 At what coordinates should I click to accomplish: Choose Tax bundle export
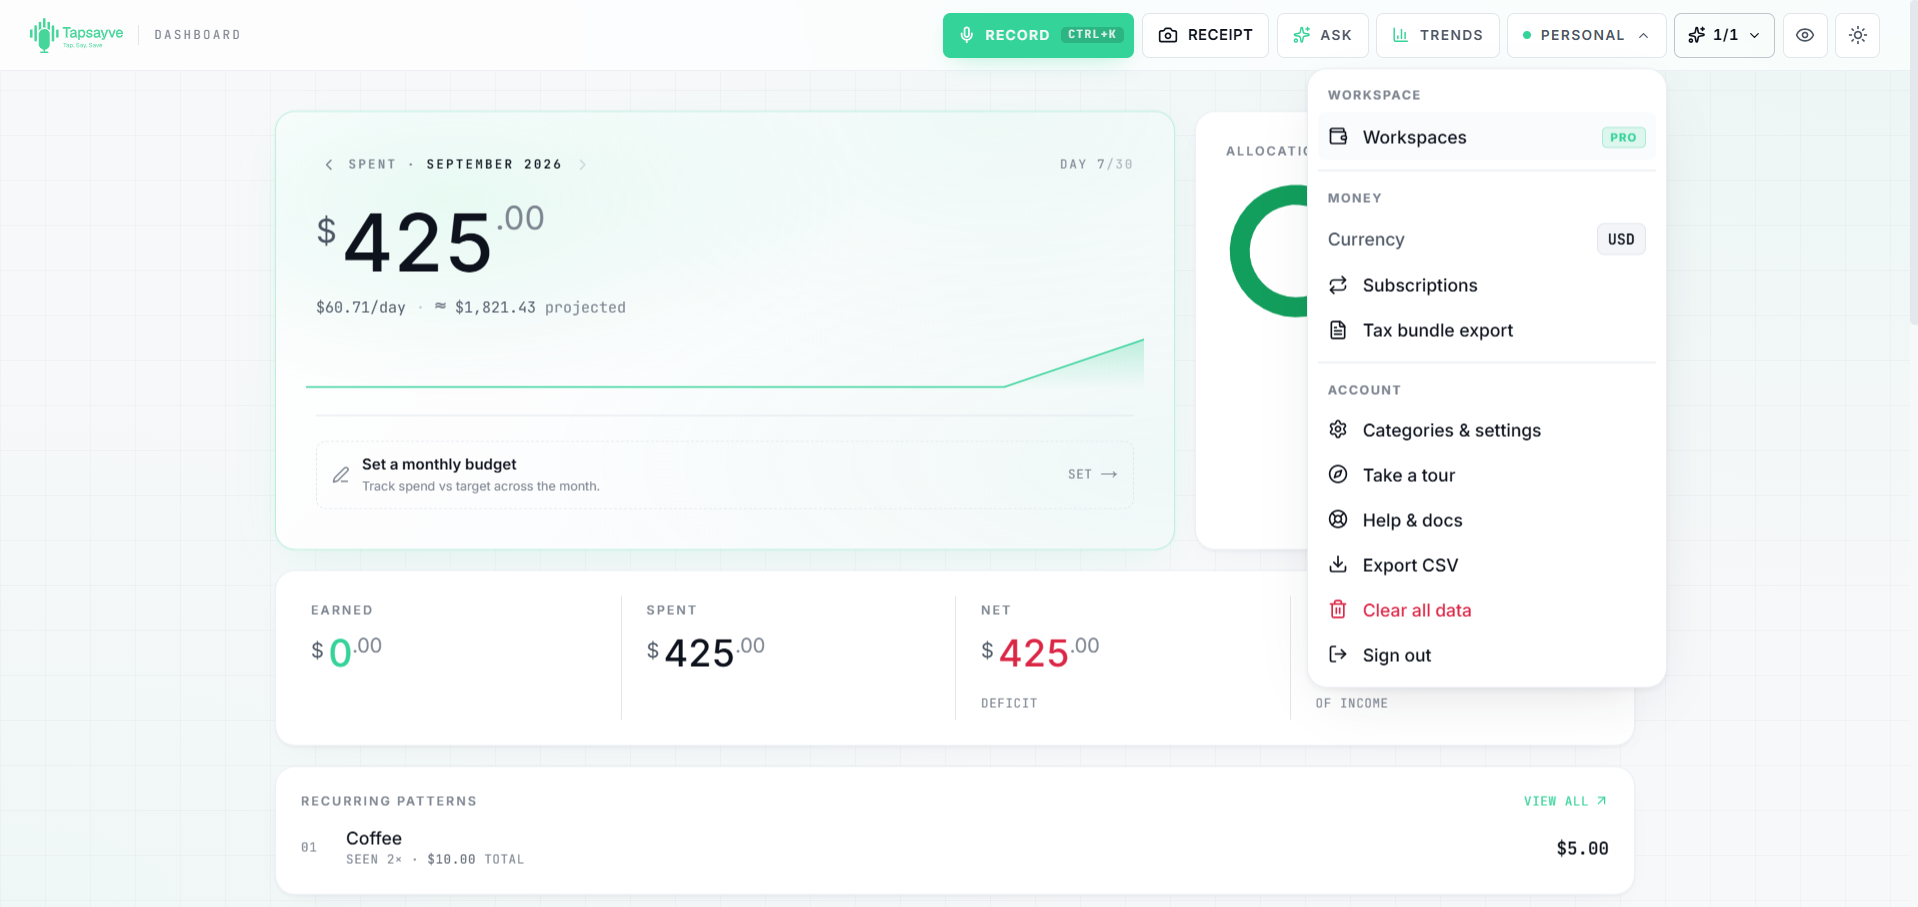1486,330
